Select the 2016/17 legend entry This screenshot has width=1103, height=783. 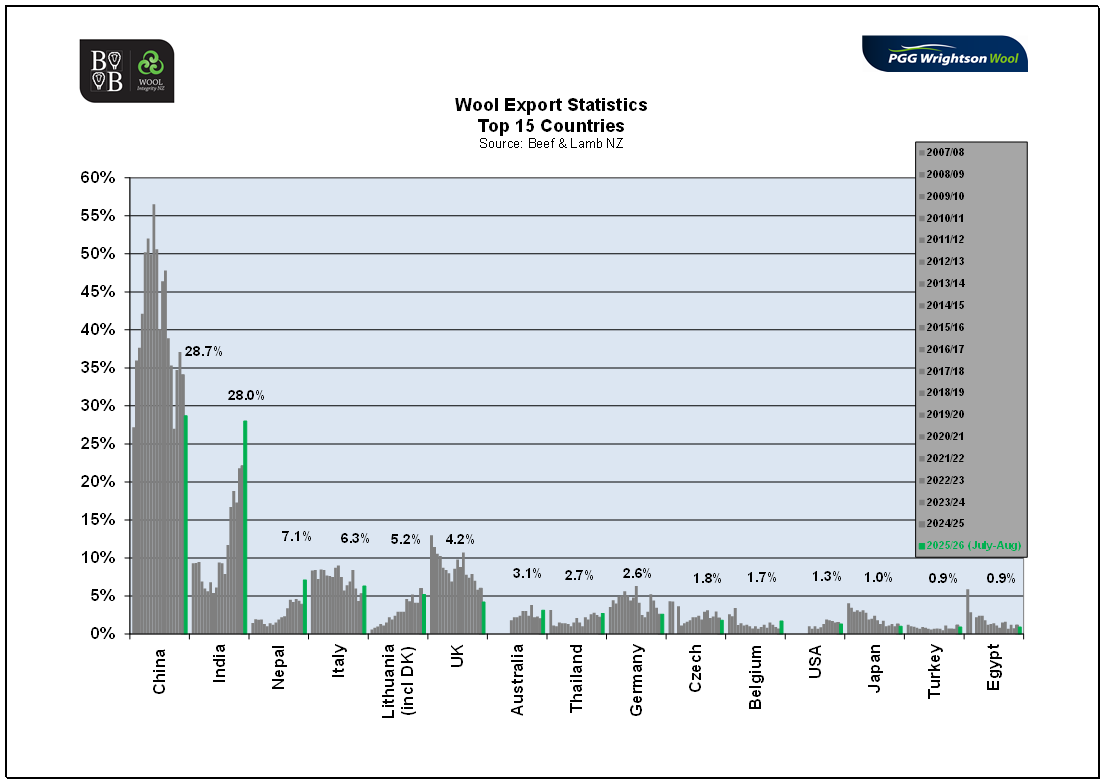pos(946,349)
